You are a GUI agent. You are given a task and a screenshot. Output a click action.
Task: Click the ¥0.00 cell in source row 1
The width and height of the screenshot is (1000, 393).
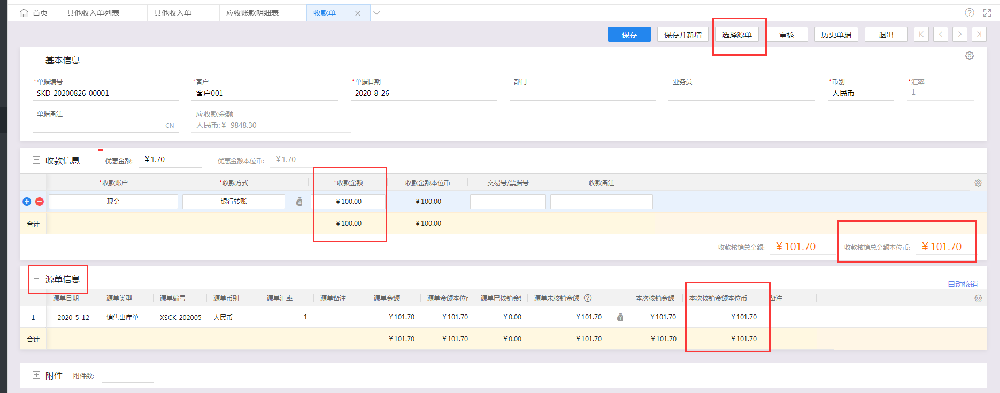[511, 317]
